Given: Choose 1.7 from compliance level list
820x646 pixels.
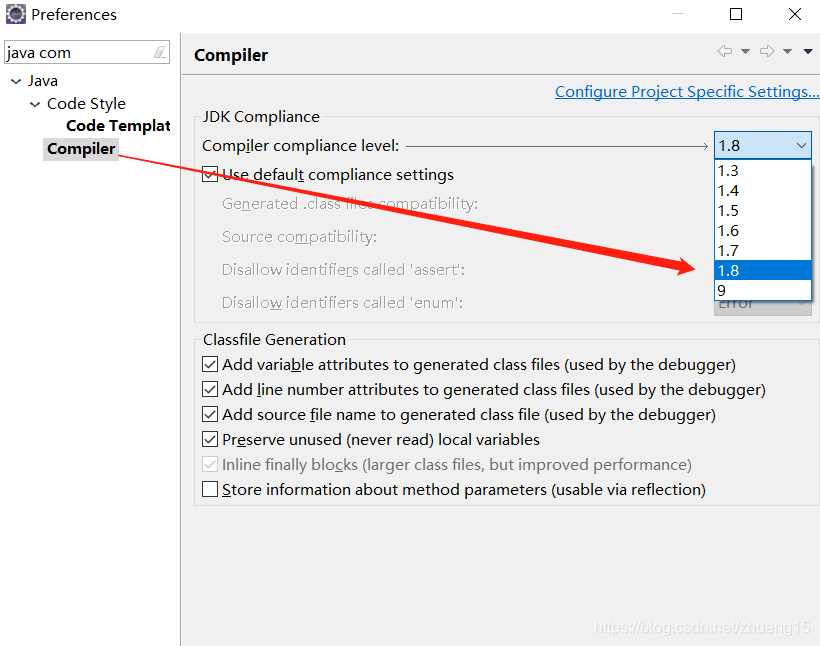Looking at the screenshot, I should 762,251.
